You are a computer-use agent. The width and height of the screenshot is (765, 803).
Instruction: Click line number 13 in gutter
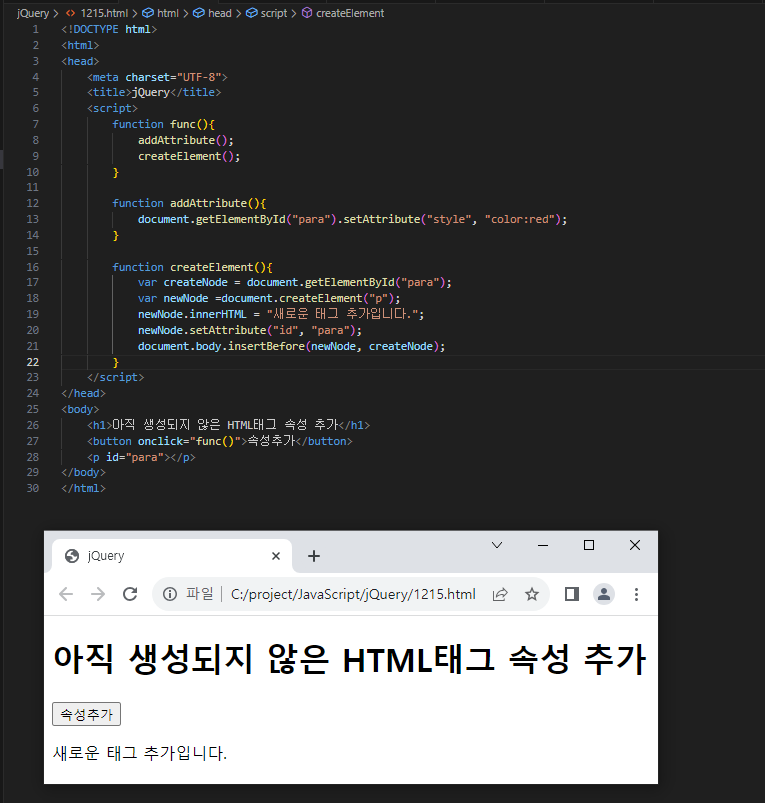point(32,219)
